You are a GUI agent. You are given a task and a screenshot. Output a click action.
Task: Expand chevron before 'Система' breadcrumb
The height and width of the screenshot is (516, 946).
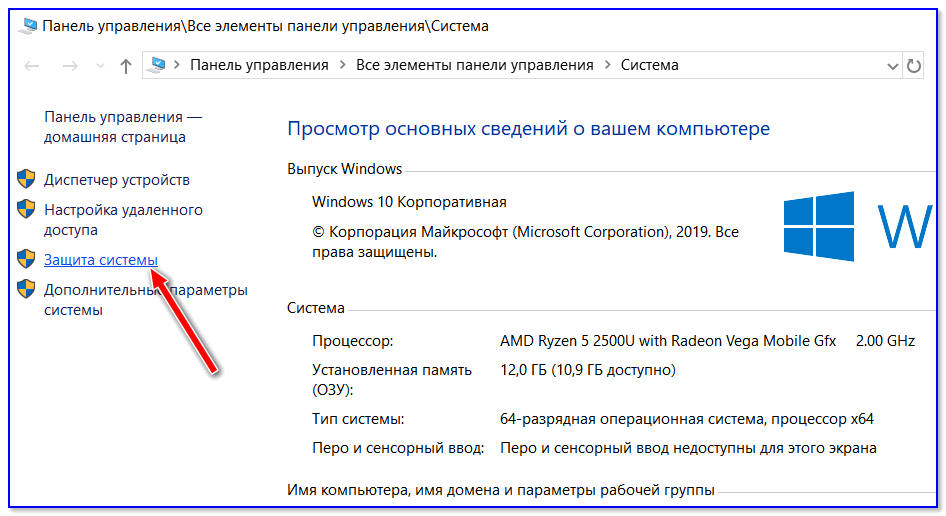coord(607,65)
